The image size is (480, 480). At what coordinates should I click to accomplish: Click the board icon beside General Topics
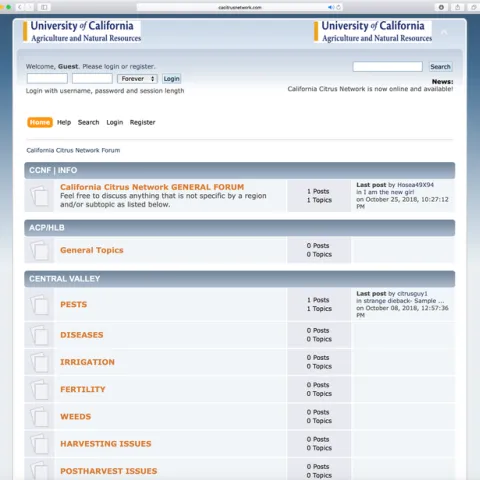point(39,250)
